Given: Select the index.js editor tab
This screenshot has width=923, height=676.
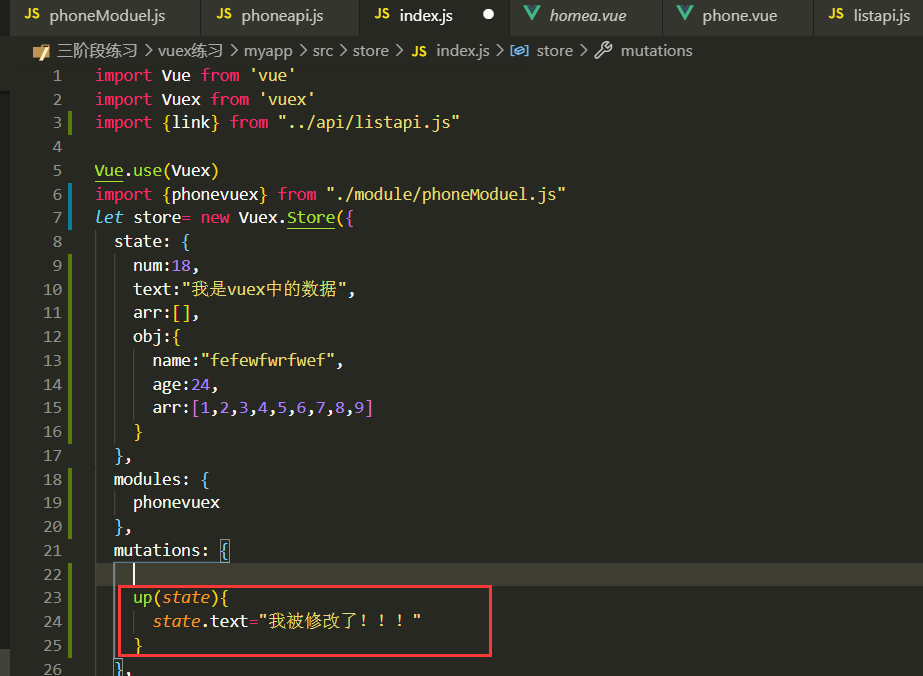Looking at the screenshot, I should click(434, 16).
